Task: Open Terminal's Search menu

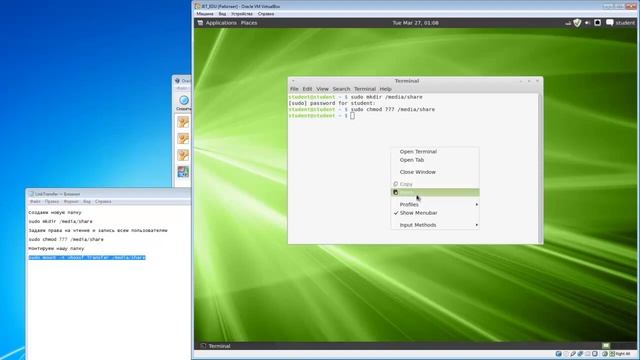Action: (341, 89)
